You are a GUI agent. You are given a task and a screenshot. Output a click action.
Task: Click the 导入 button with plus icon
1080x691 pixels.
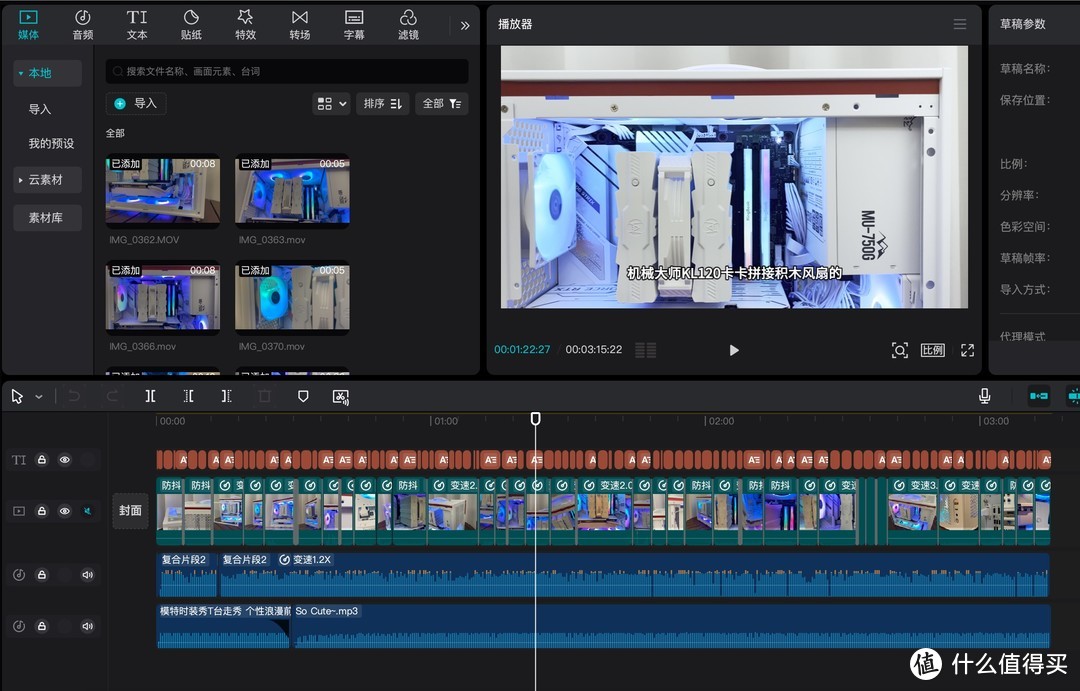point(136,103)
